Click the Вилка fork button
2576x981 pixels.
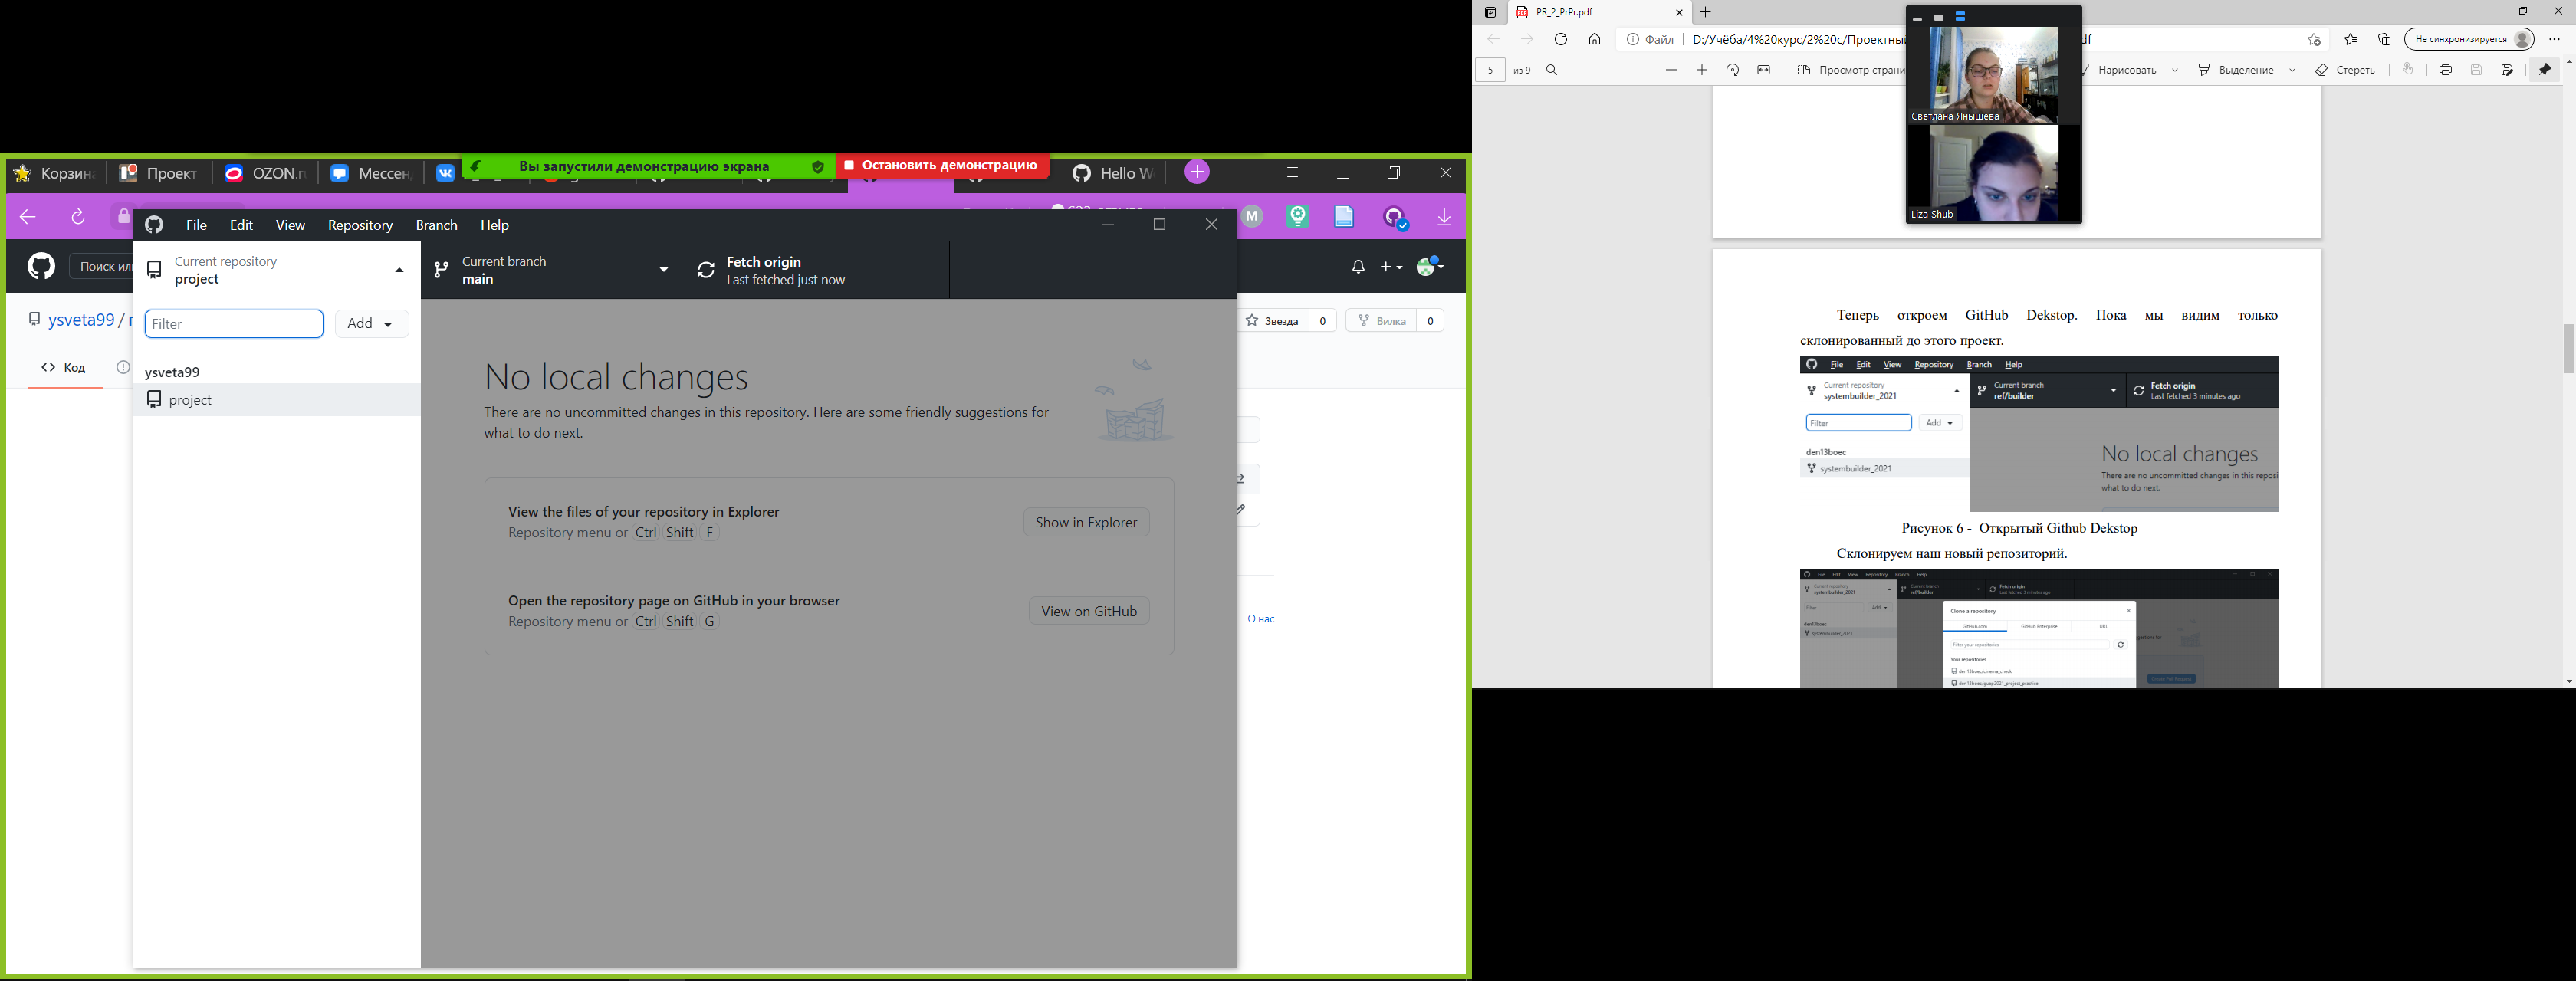coord(1381,321)
